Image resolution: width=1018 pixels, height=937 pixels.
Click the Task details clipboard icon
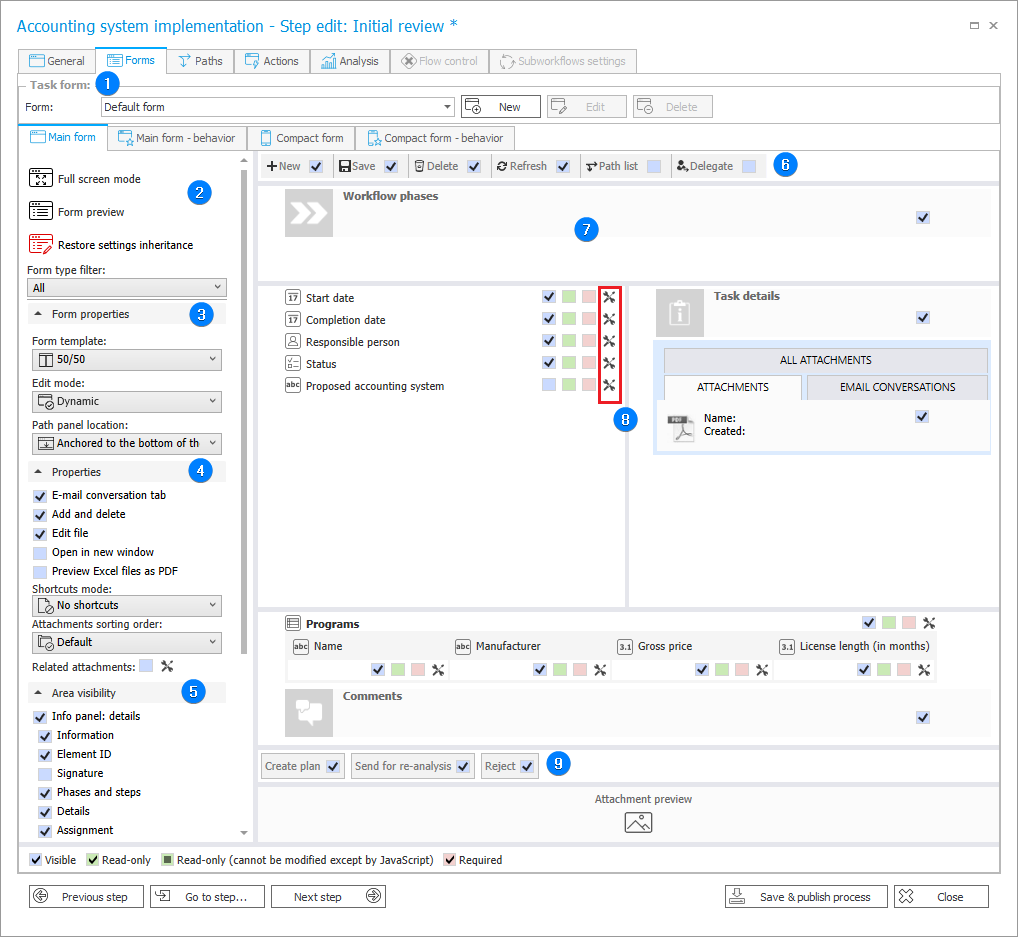[679, 312]
